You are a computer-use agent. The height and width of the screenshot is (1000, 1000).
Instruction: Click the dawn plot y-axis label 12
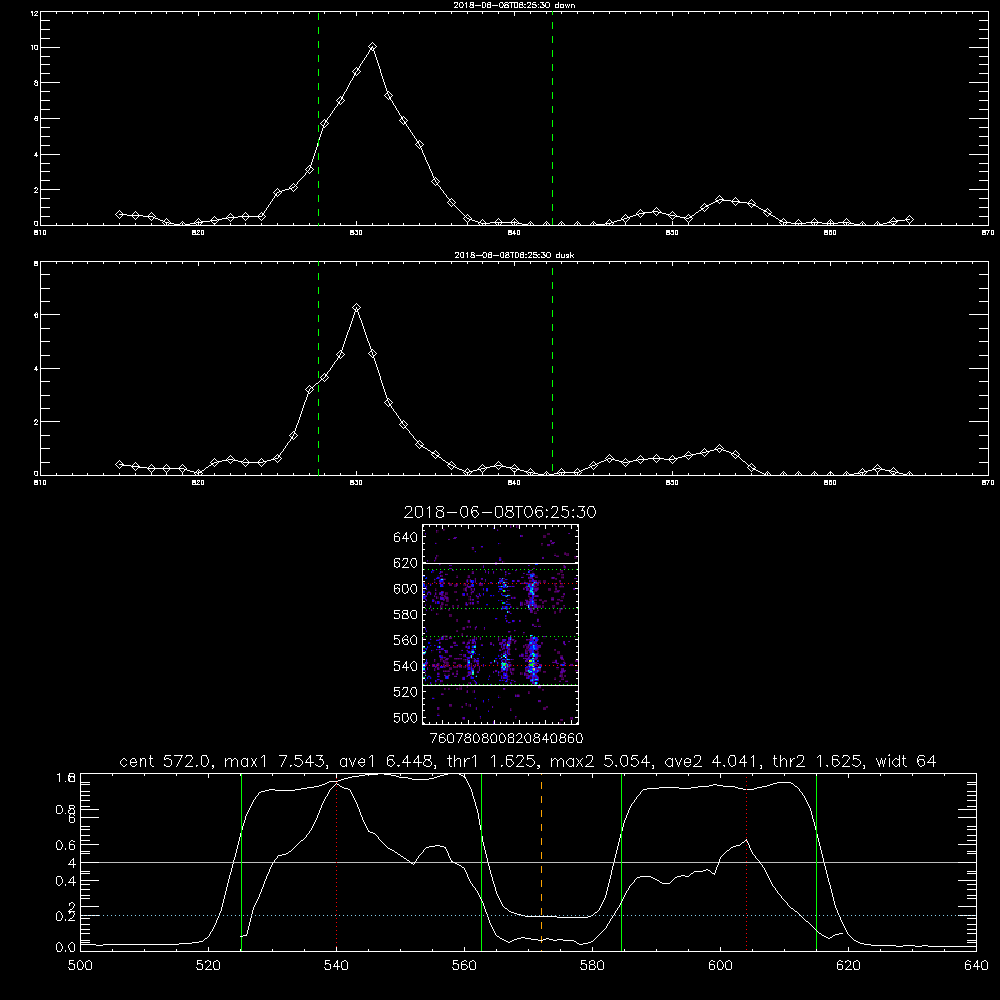coord(34,13)
